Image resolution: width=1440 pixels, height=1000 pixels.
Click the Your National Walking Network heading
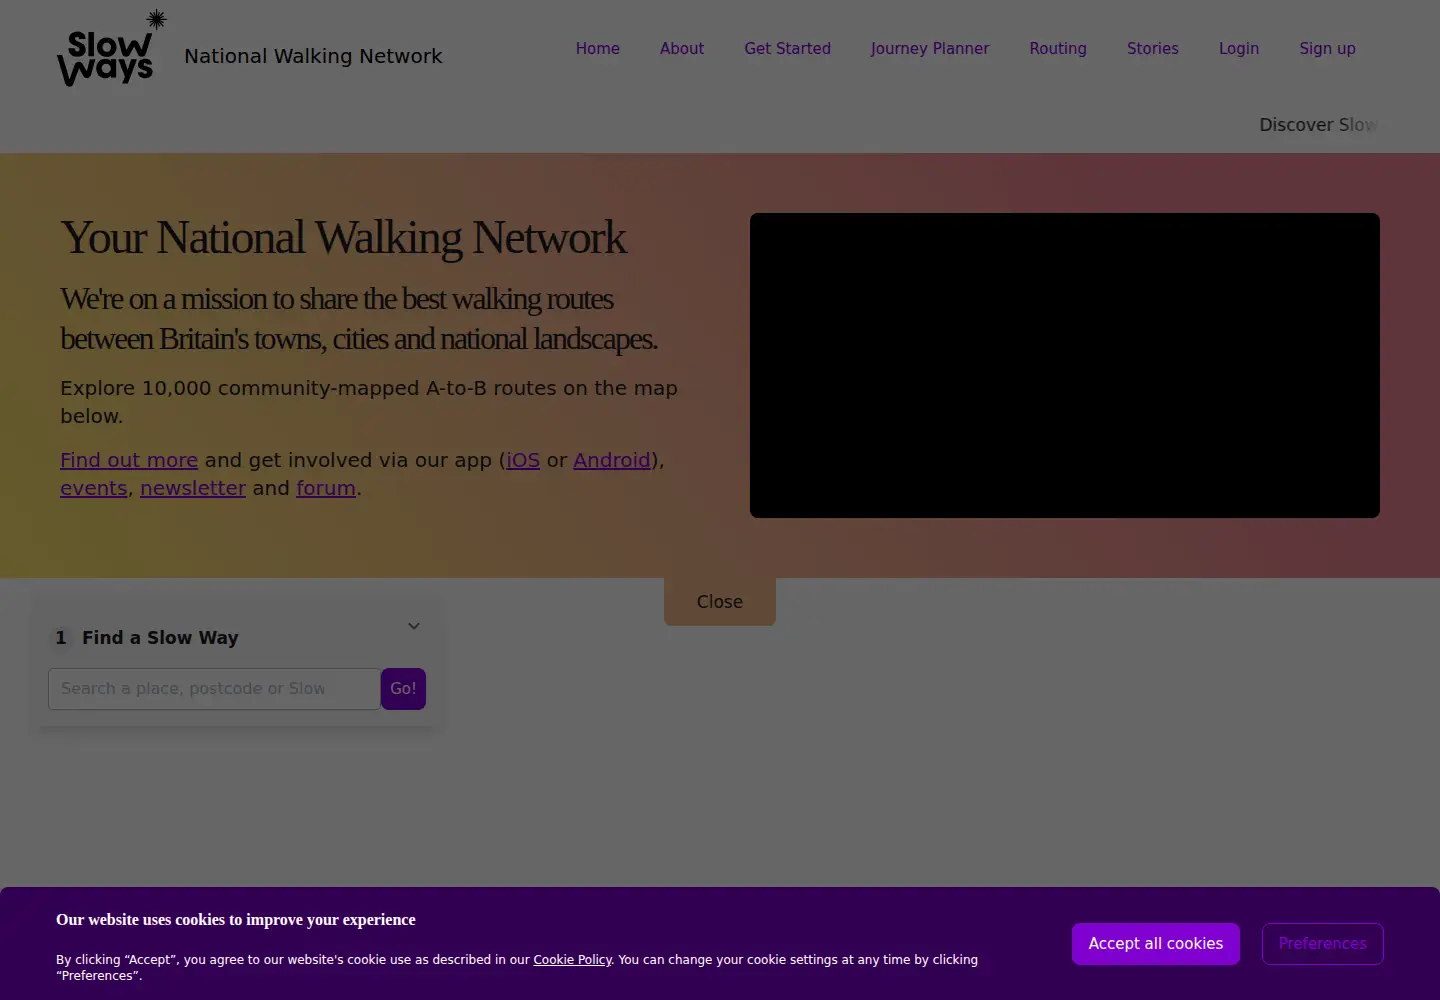point(343,238)
